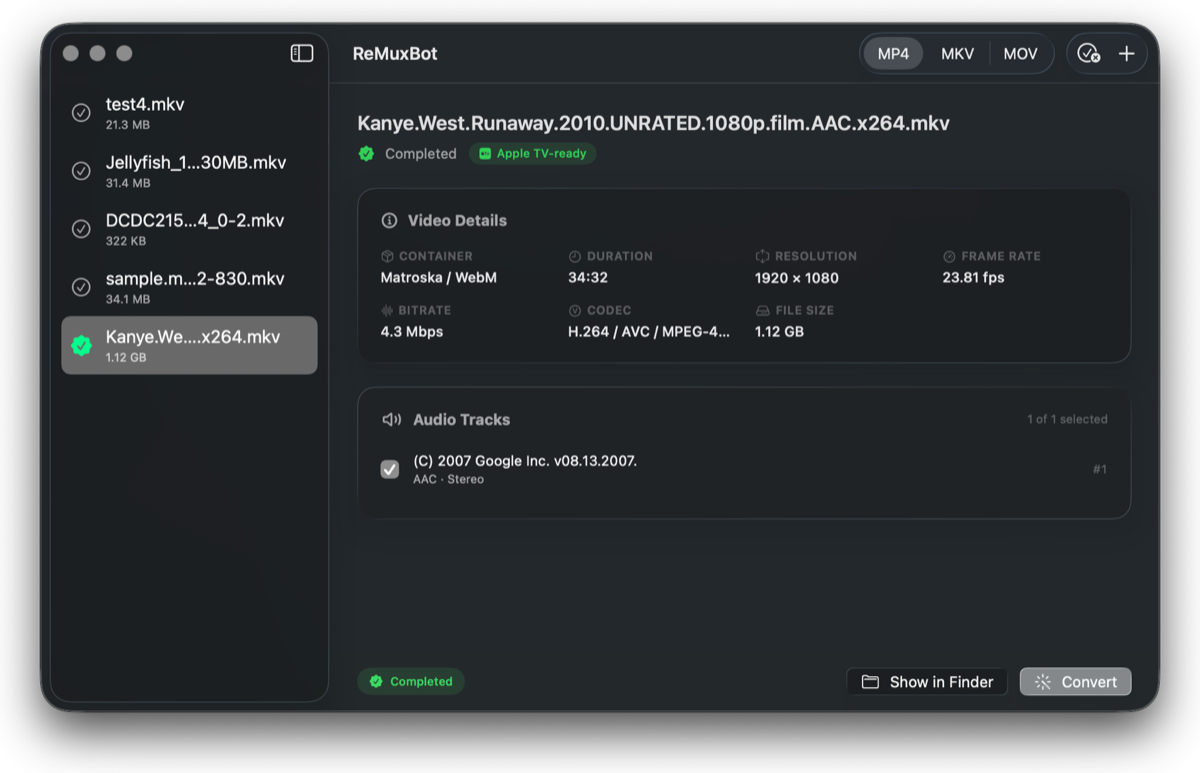Click the Kanye.West.Runaway file title
This screenshot has height=773, width=1200.
pos(653,123)
